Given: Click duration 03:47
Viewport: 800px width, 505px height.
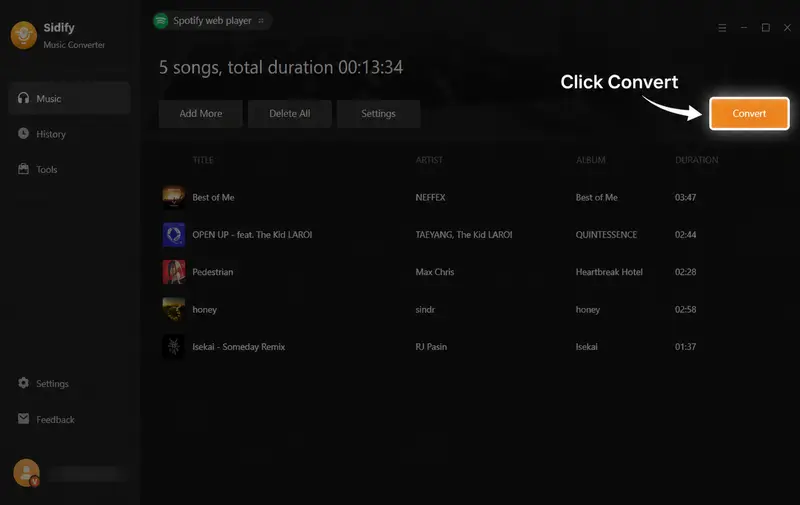Looking at the screenshot, I should tap(685, 197).
